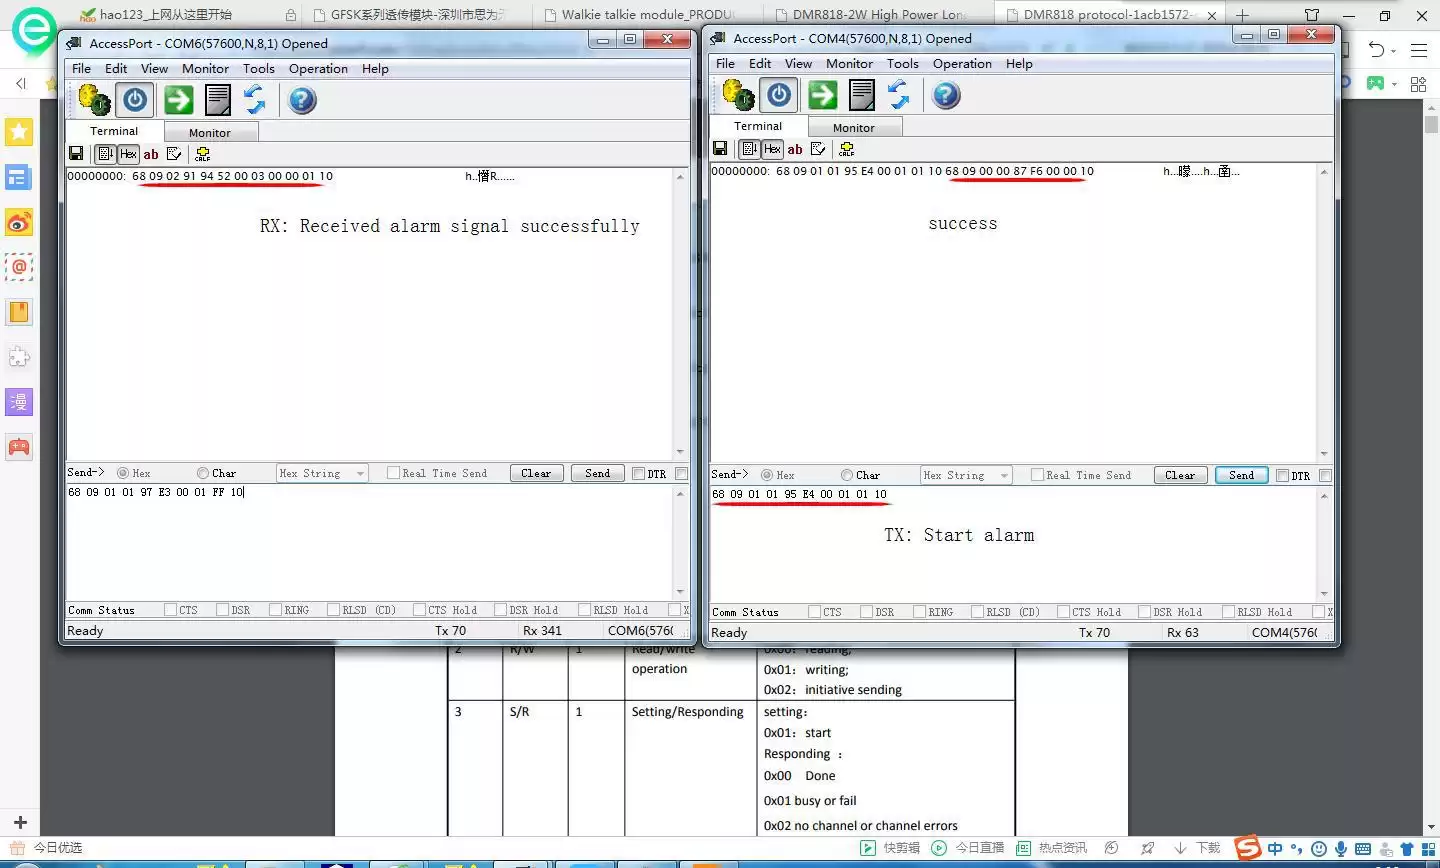Viewport: 1440px width, 868px height.
Task: Open Hex String dropdown in COM6 window
Action: pyautogui.click(x=360, y=474)
